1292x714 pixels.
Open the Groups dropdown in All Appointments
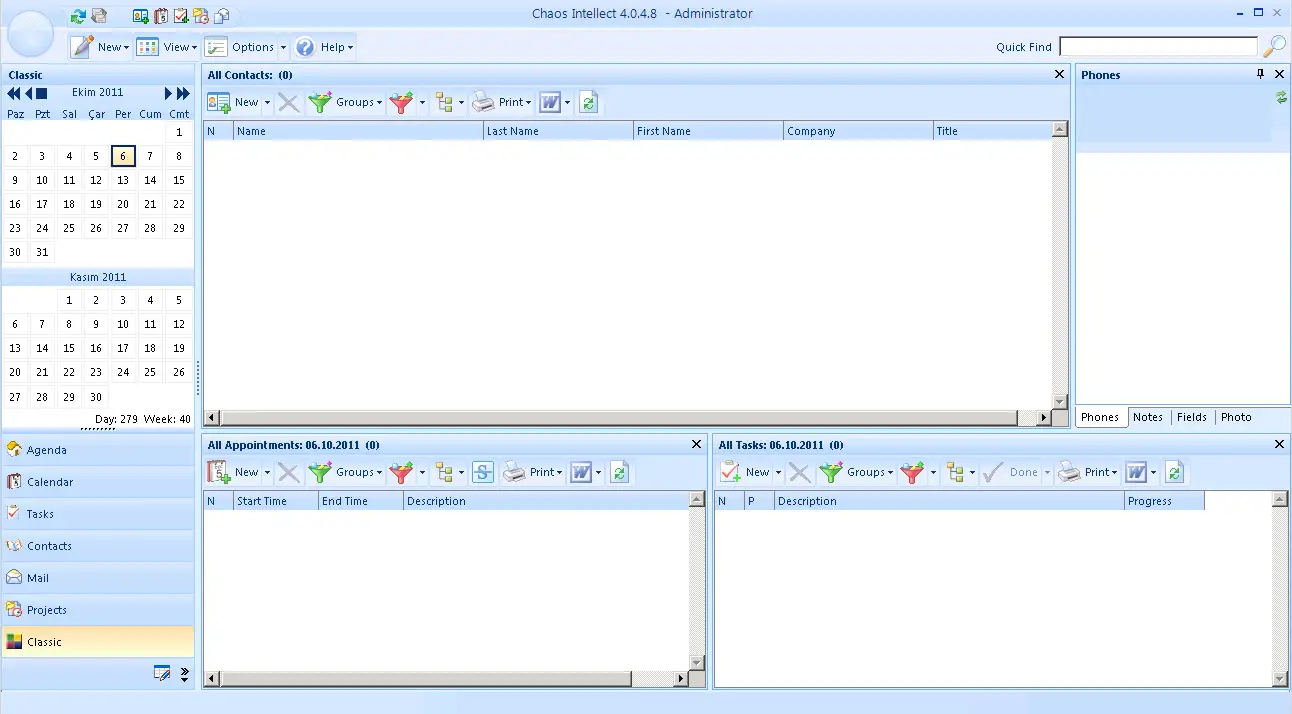click(x=347, y=472)
